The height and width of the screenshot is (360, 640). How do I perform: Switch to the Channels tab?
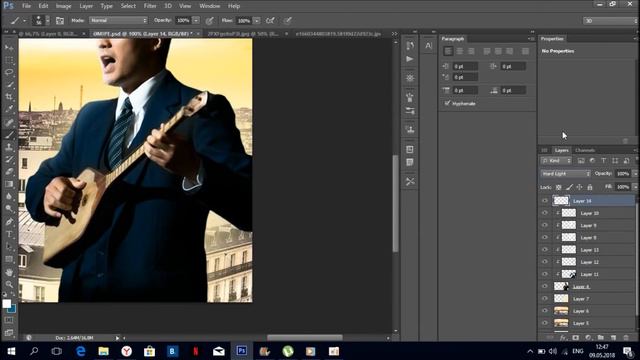tap(585, 150)
